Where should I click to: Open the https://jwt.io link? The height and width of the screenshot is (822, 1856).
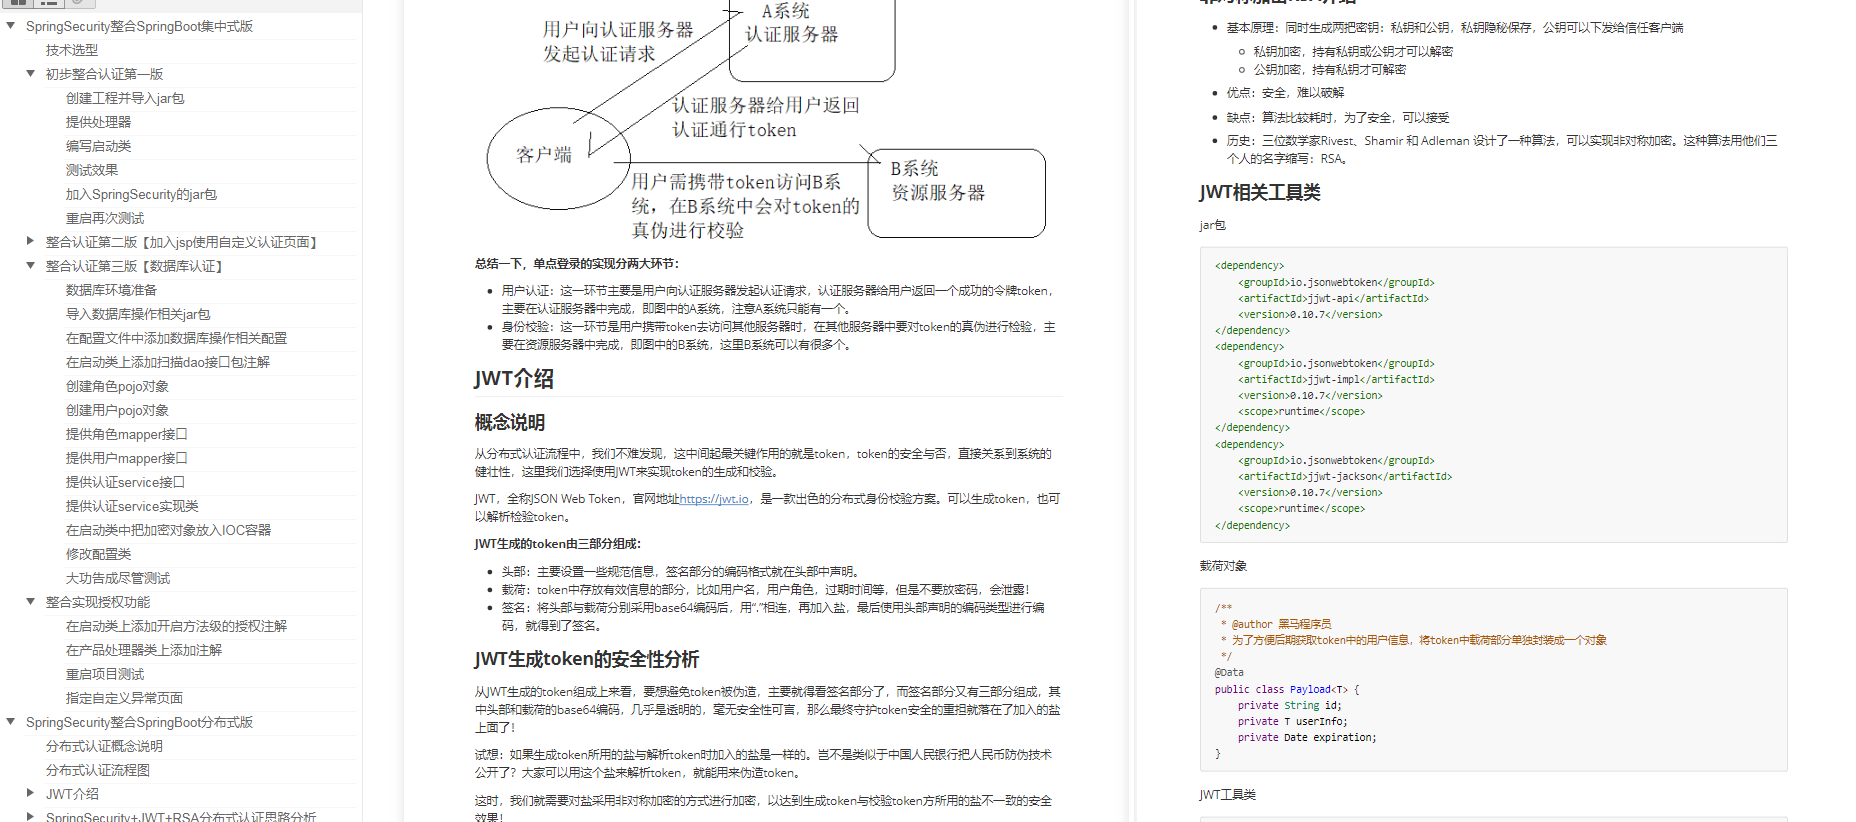tap(714, 499)
